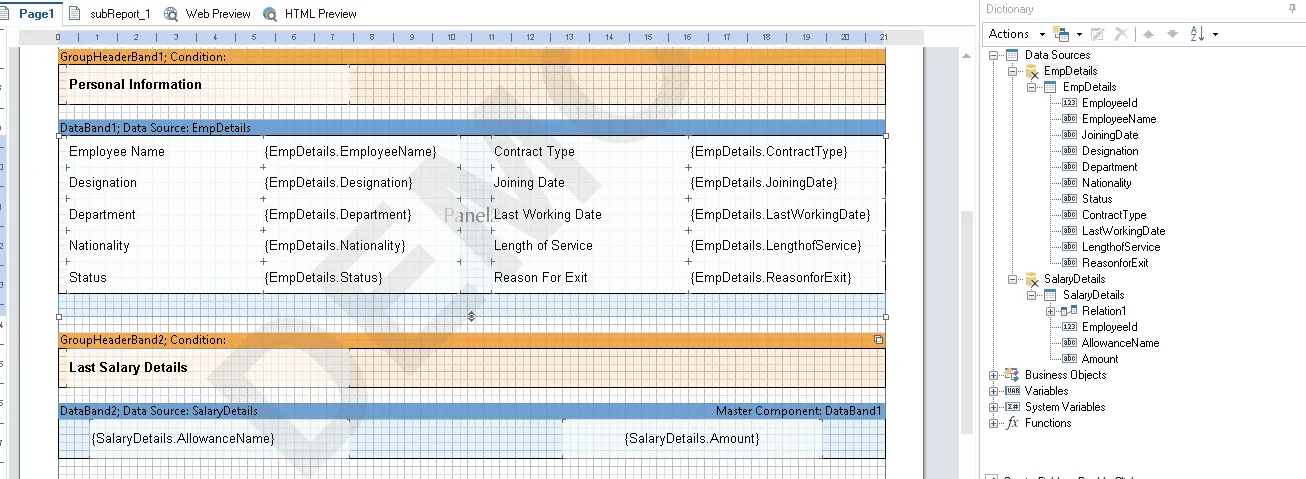
Task: Collapse the EmpDetails database node
Action: [1012, 71]
